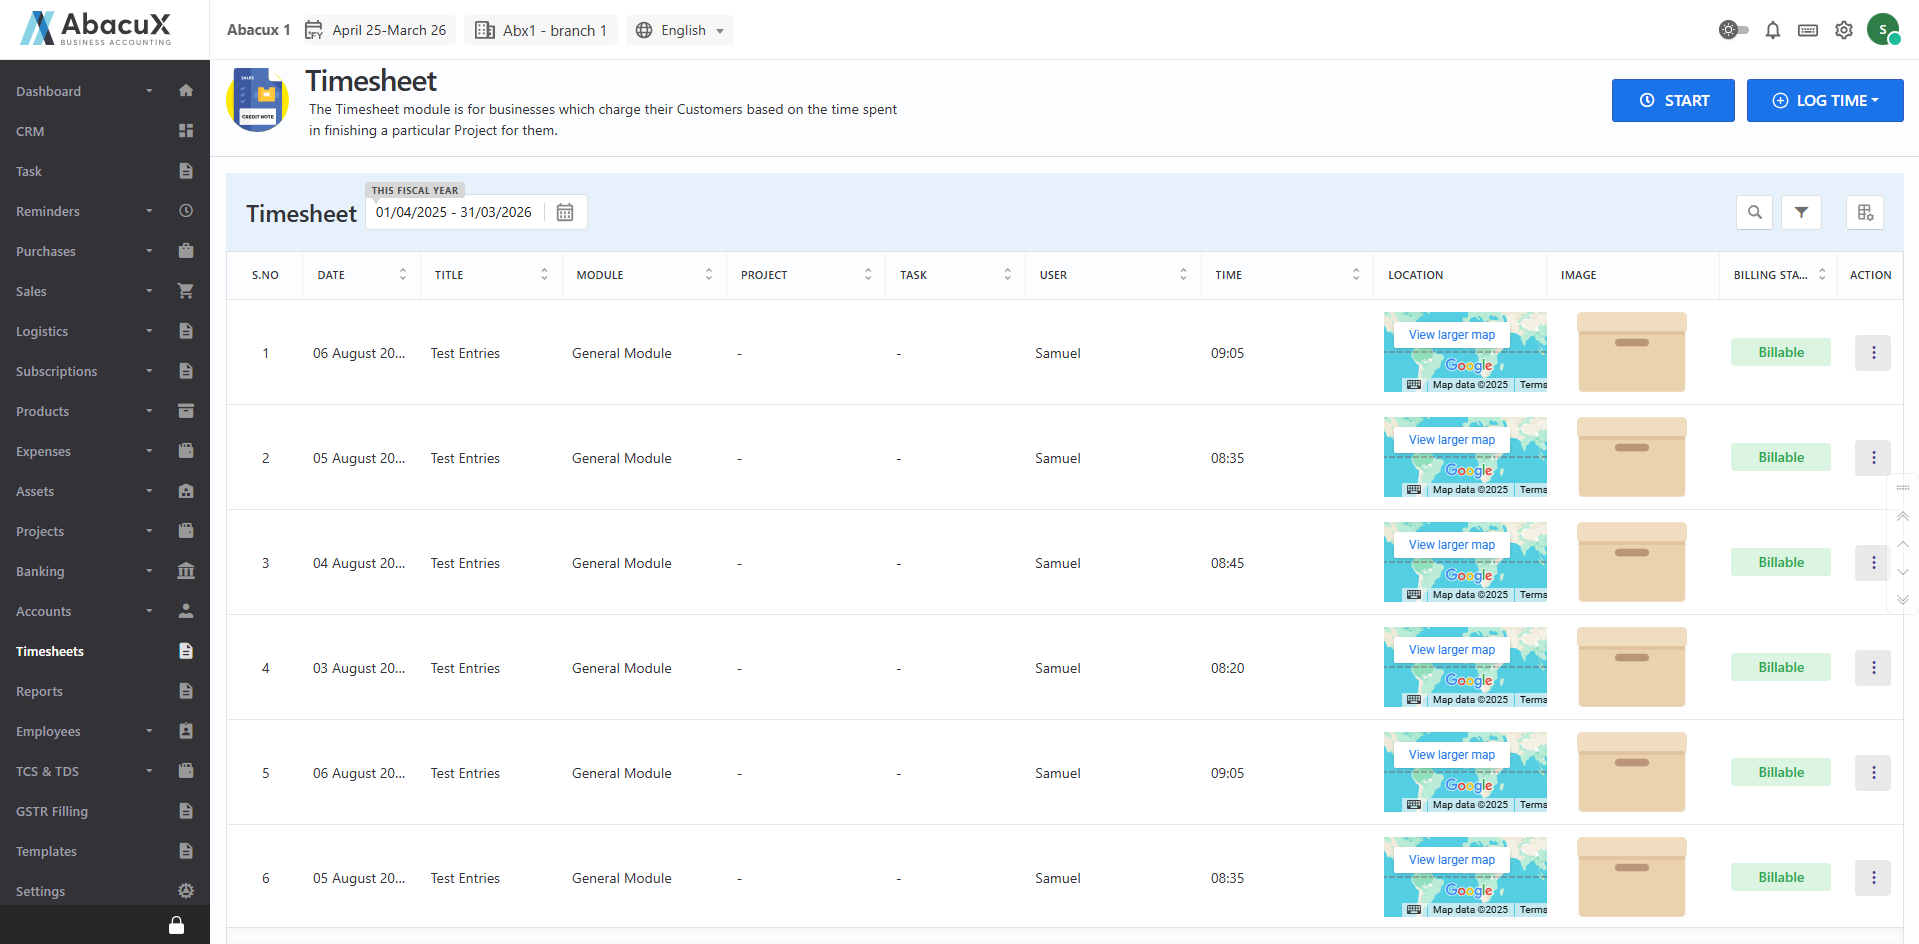Screen dimensions: 1919x944
Task: Toggle the theme switch in header
Action: coord(1733,30)
